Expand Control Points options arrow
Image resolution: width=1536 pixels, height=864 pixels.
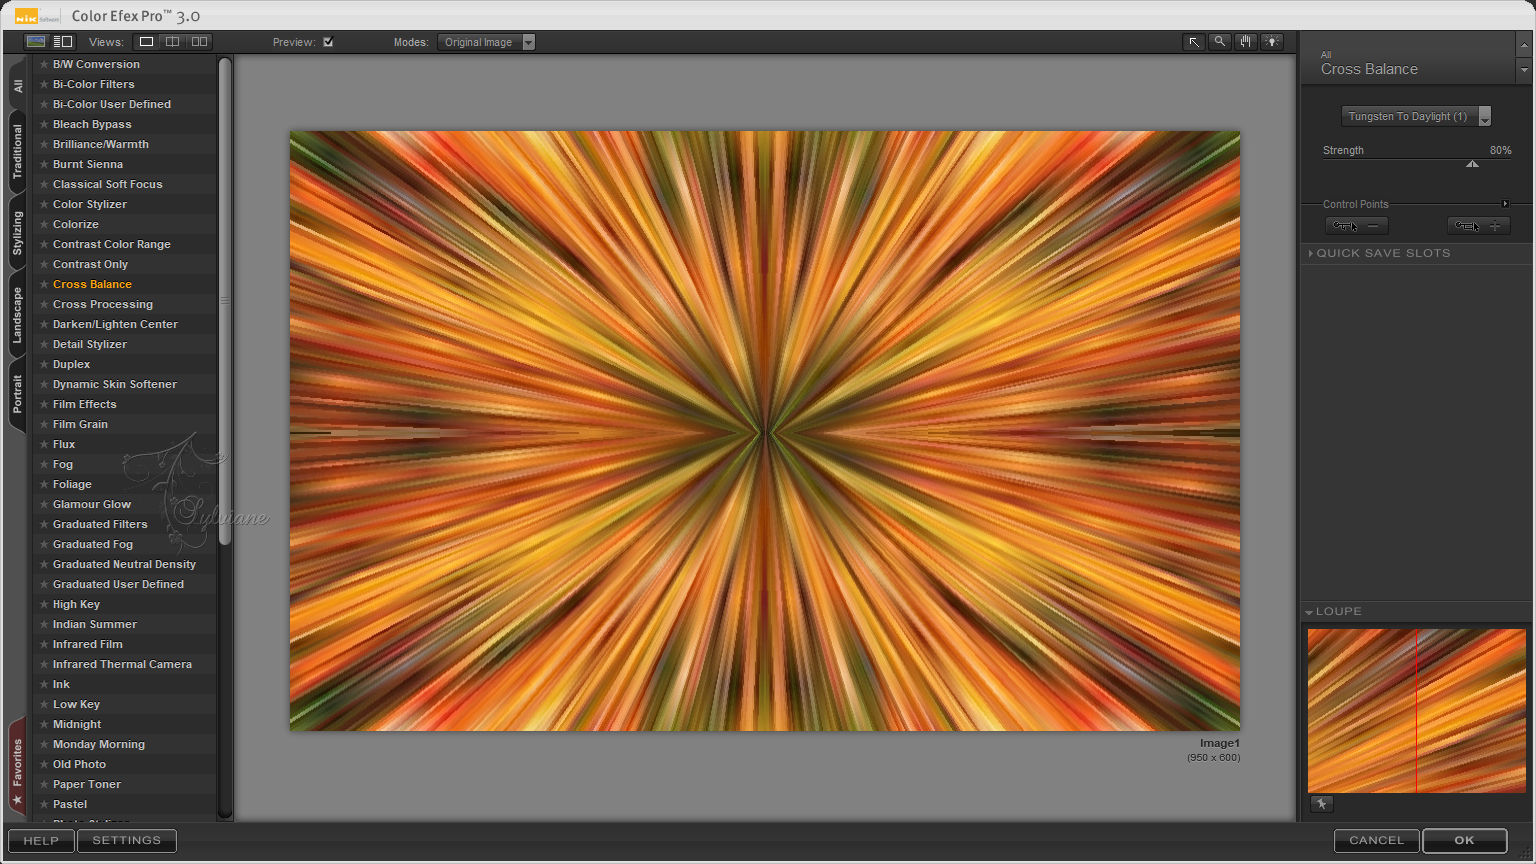(1505, 204)
